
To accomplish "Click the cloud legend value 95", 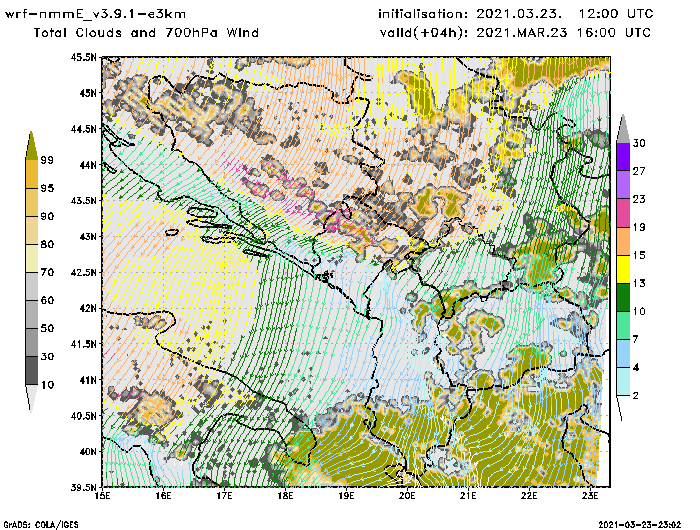I will pos(47,188).
